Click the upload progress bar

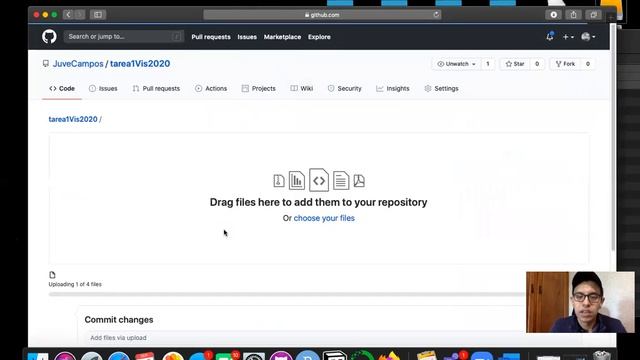tap(287, 294)
